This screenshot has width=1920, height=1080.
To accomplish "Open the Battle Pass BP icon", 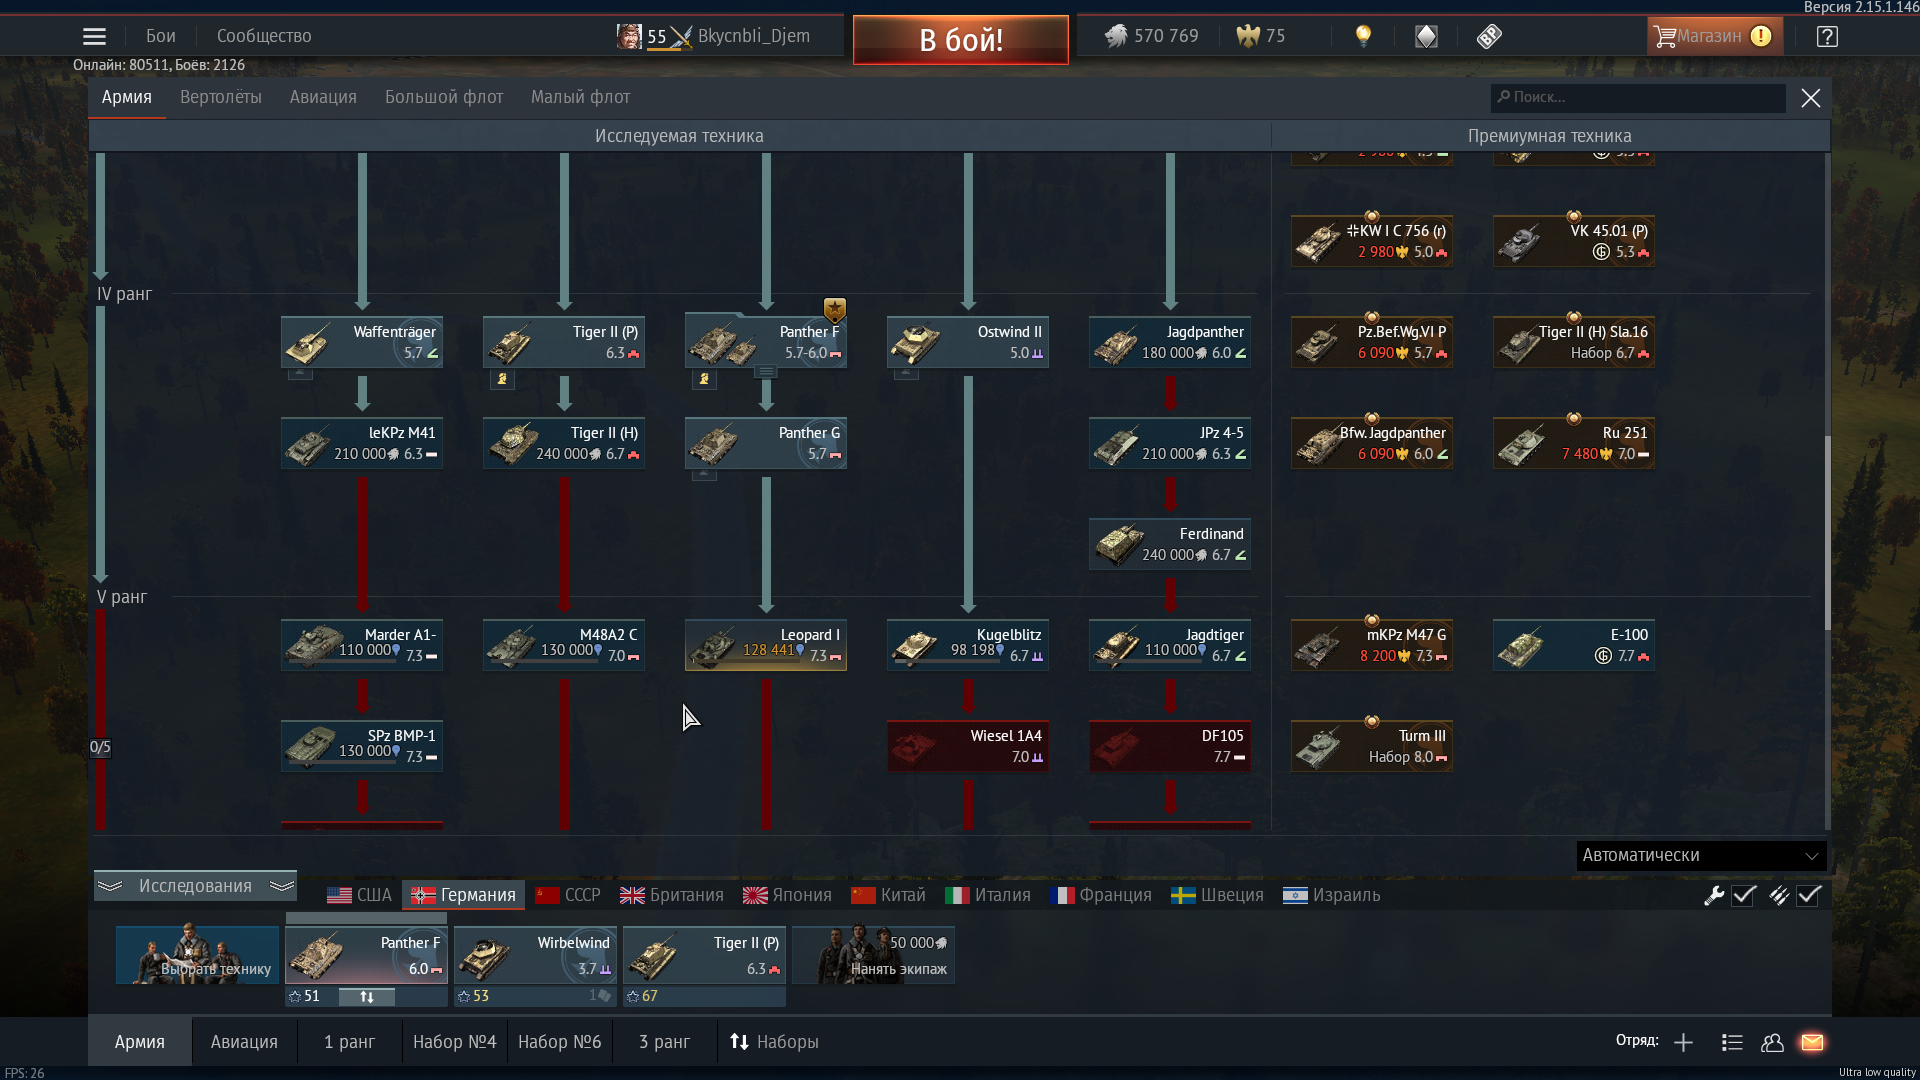I will (x=1489, y=37).
